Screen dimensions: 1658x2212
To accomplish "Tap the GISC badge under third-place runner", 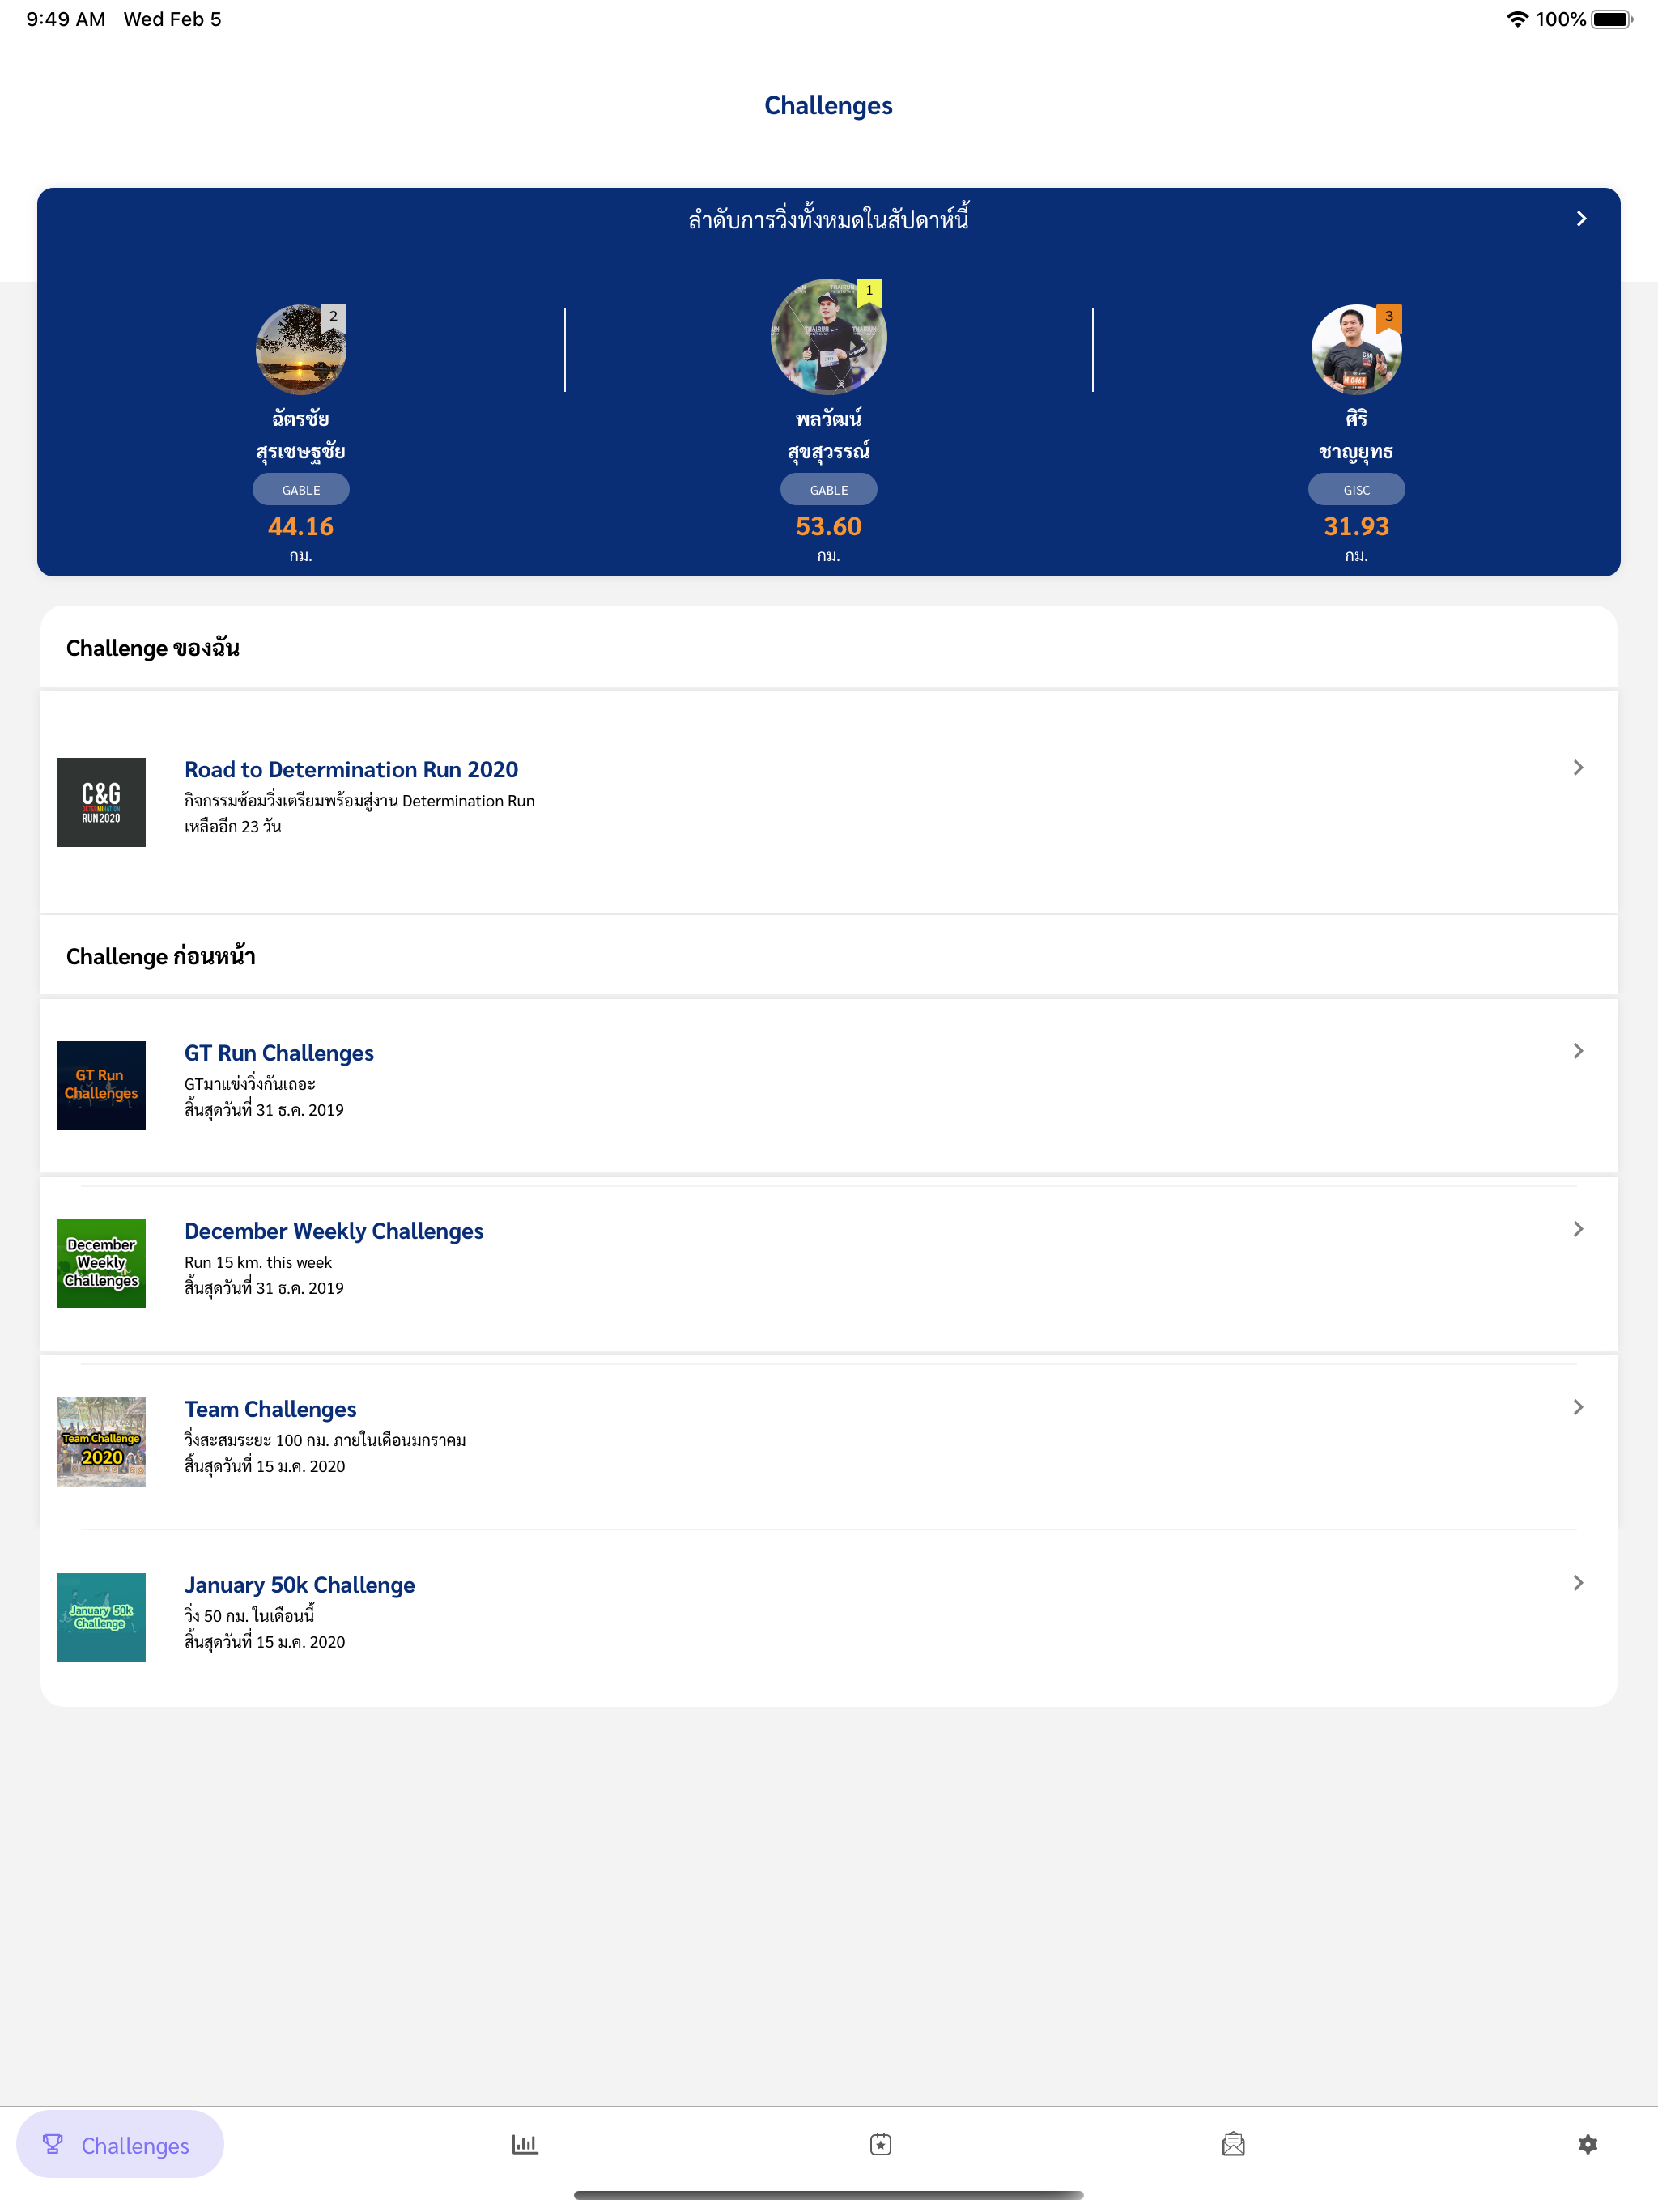I will [x=1356, y=490].
